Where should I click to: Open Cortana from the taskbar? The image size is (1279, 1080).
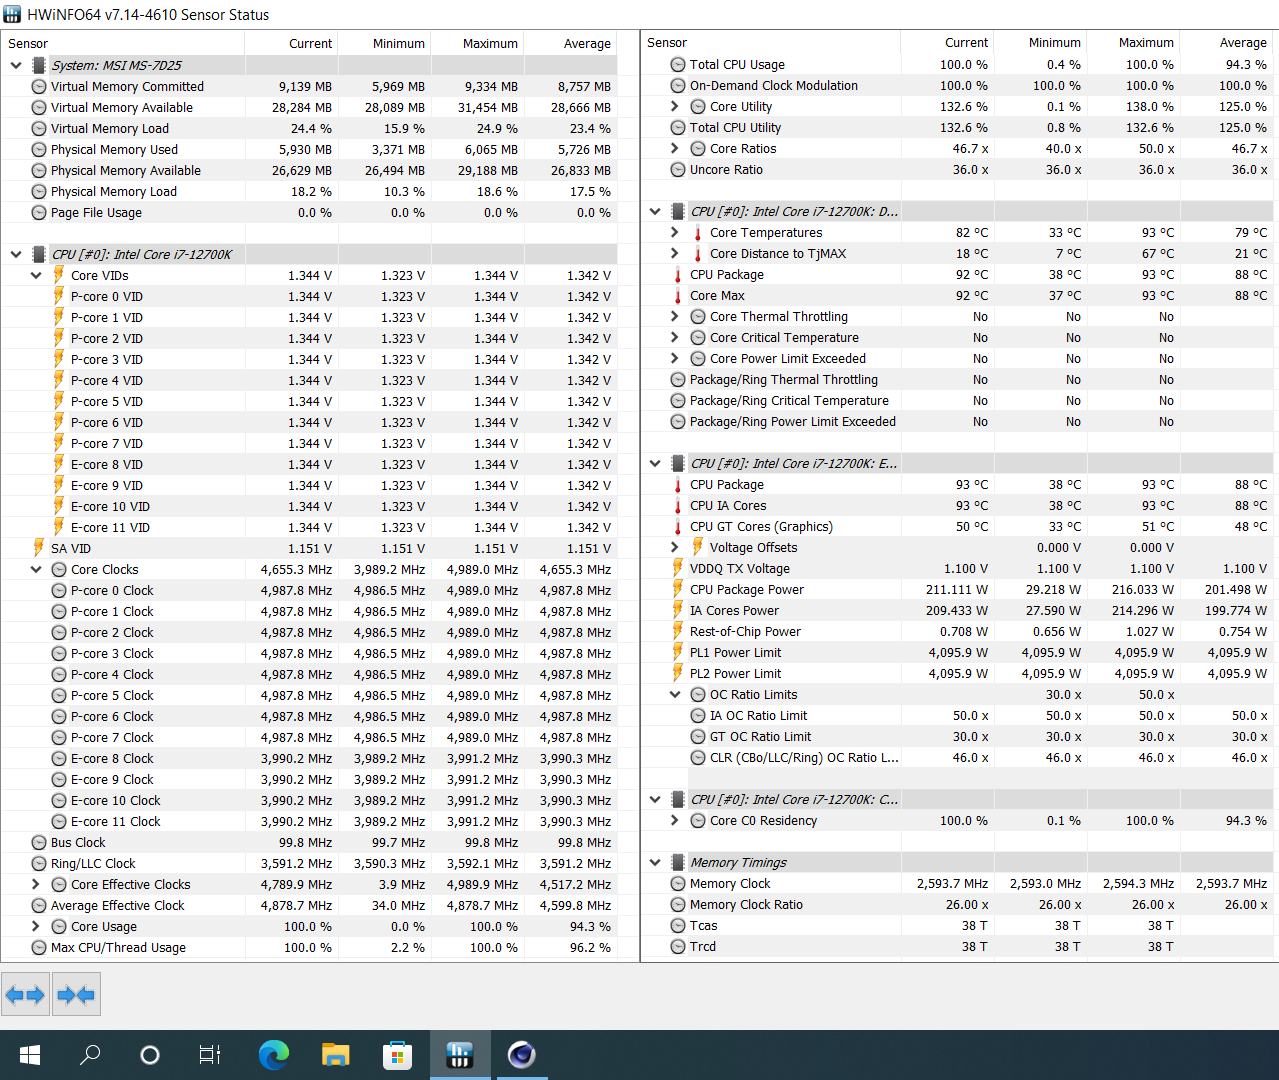pyautogui.click(x=150, y=1055)
